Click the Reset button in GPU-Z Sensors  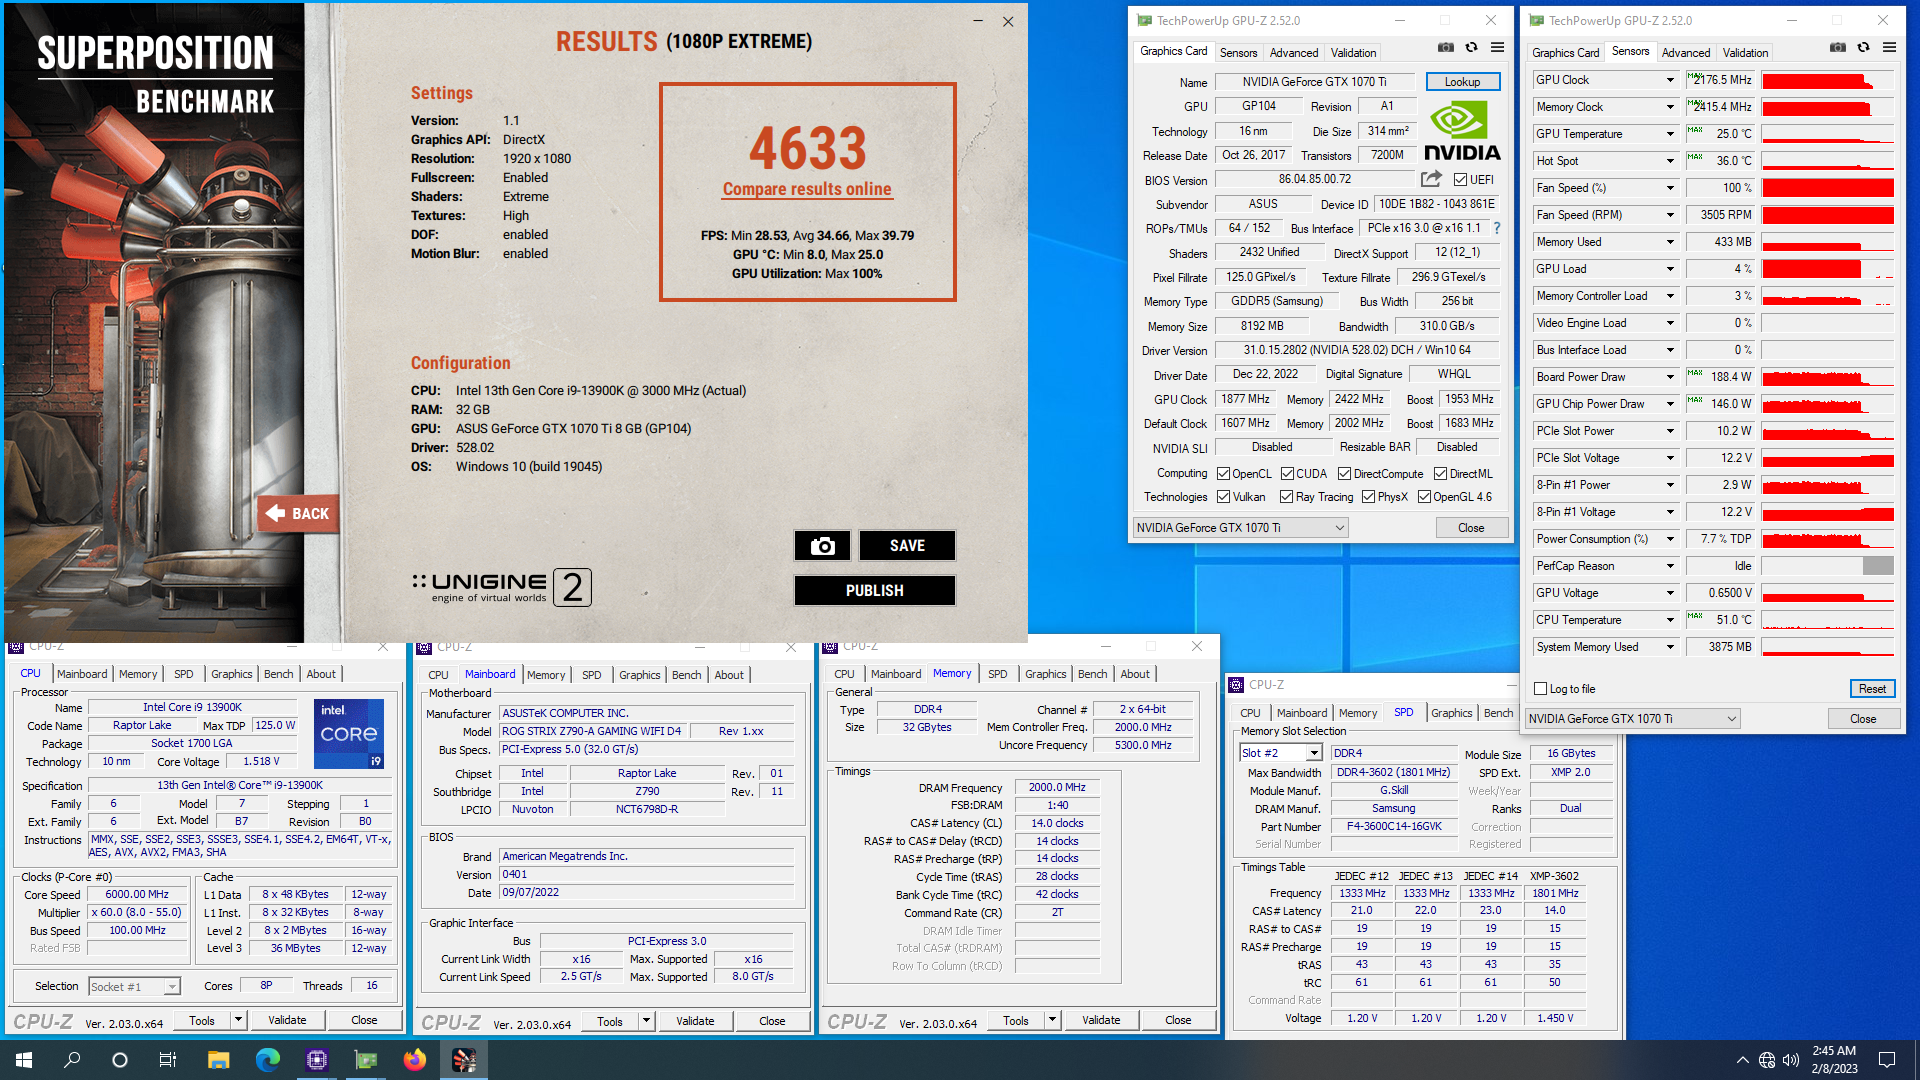(x=1872, y=689)
